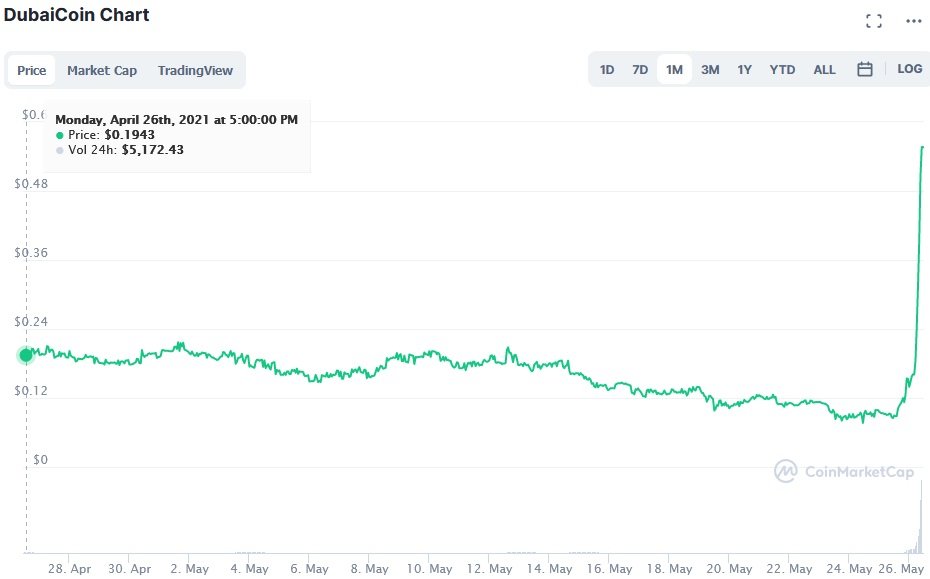Click the 20. May x-axis label
Image resolution: width=930 pixels, height=579 pixels.
tap(729, 568)
